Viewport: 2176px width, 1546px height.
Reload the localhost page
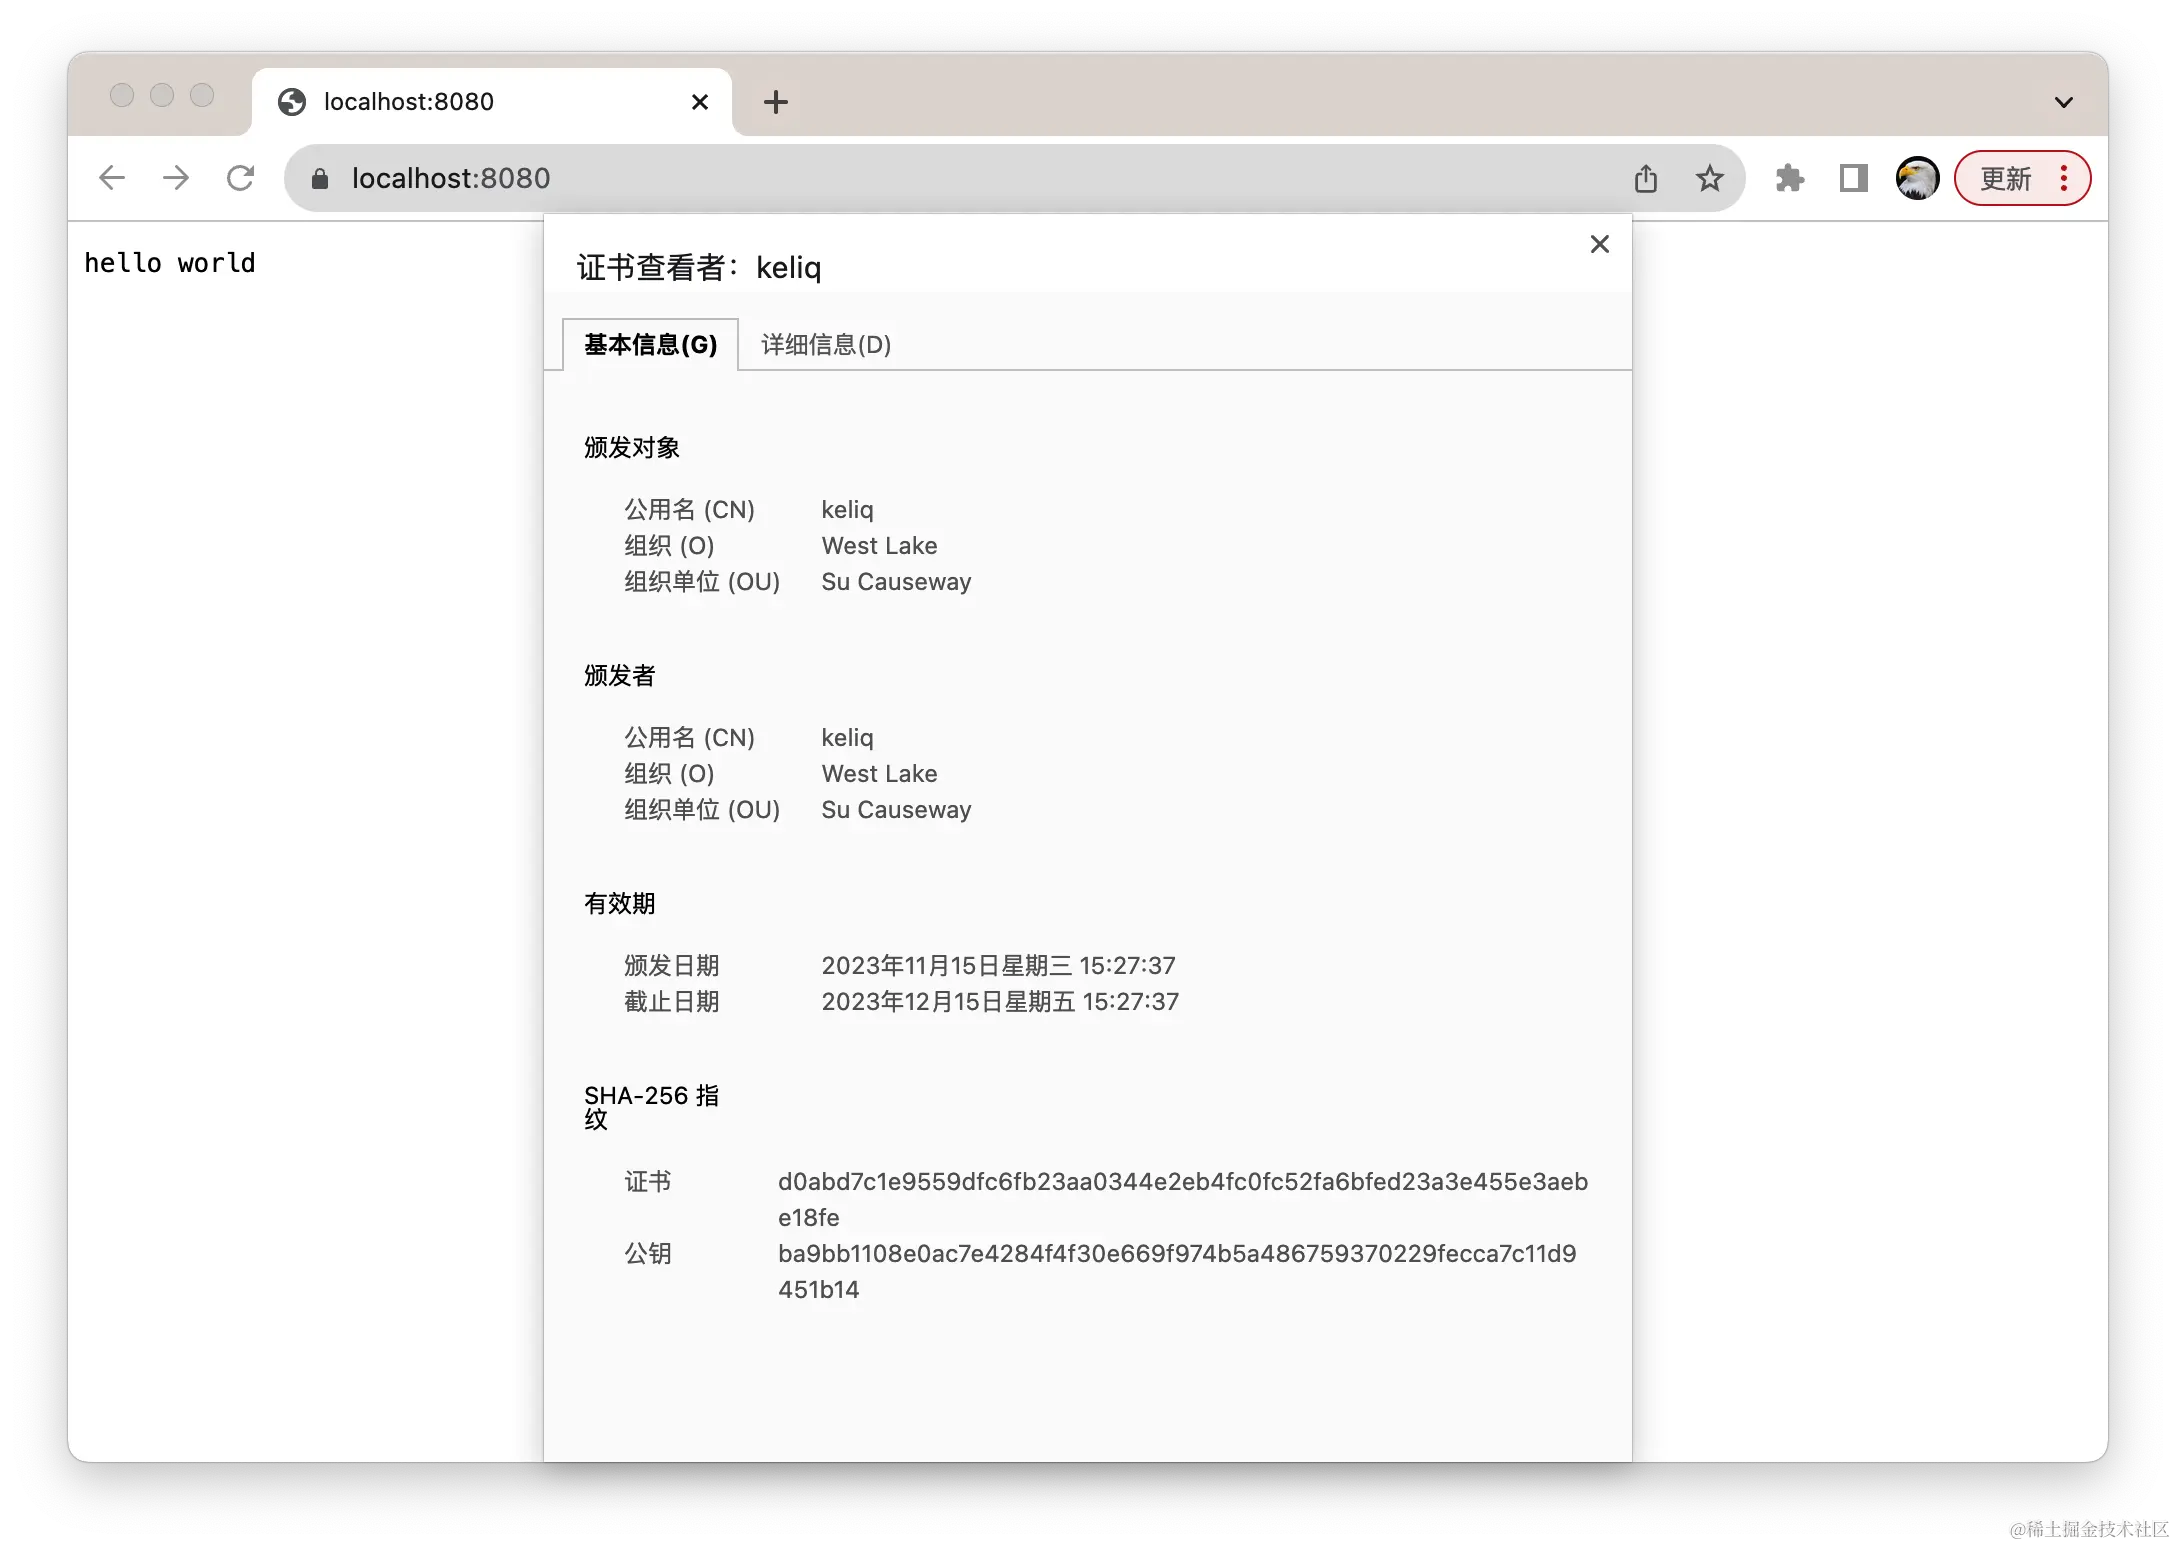click(240, 178)
